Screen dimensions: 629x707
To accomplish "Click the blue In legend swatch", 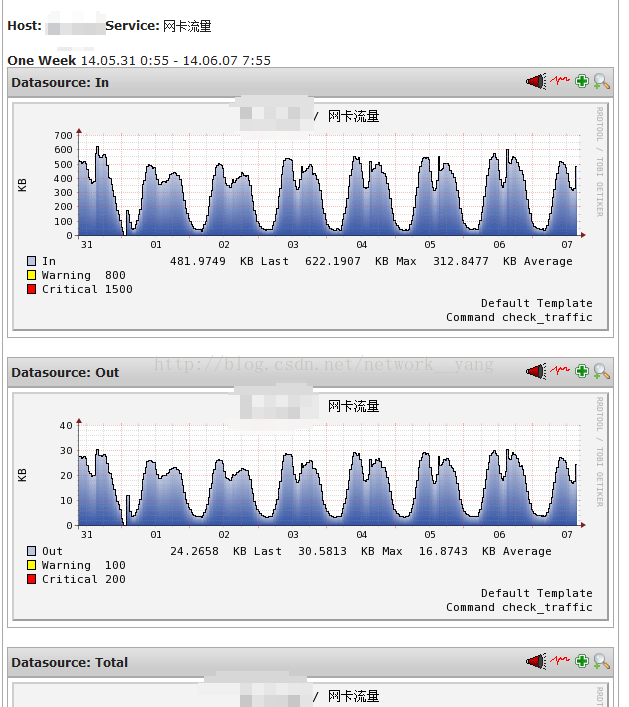I will [31, 261].
